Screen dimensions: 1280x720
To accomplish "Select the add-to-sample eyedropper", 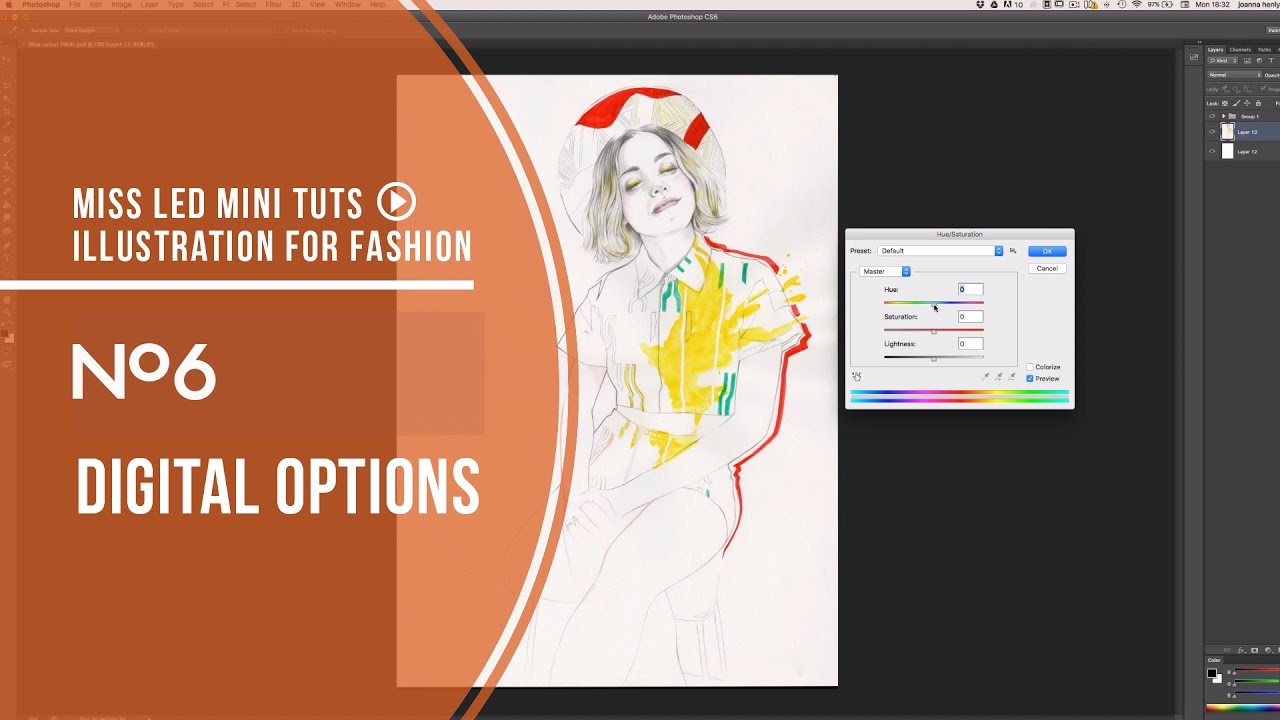I will click(x=998, y=376).
